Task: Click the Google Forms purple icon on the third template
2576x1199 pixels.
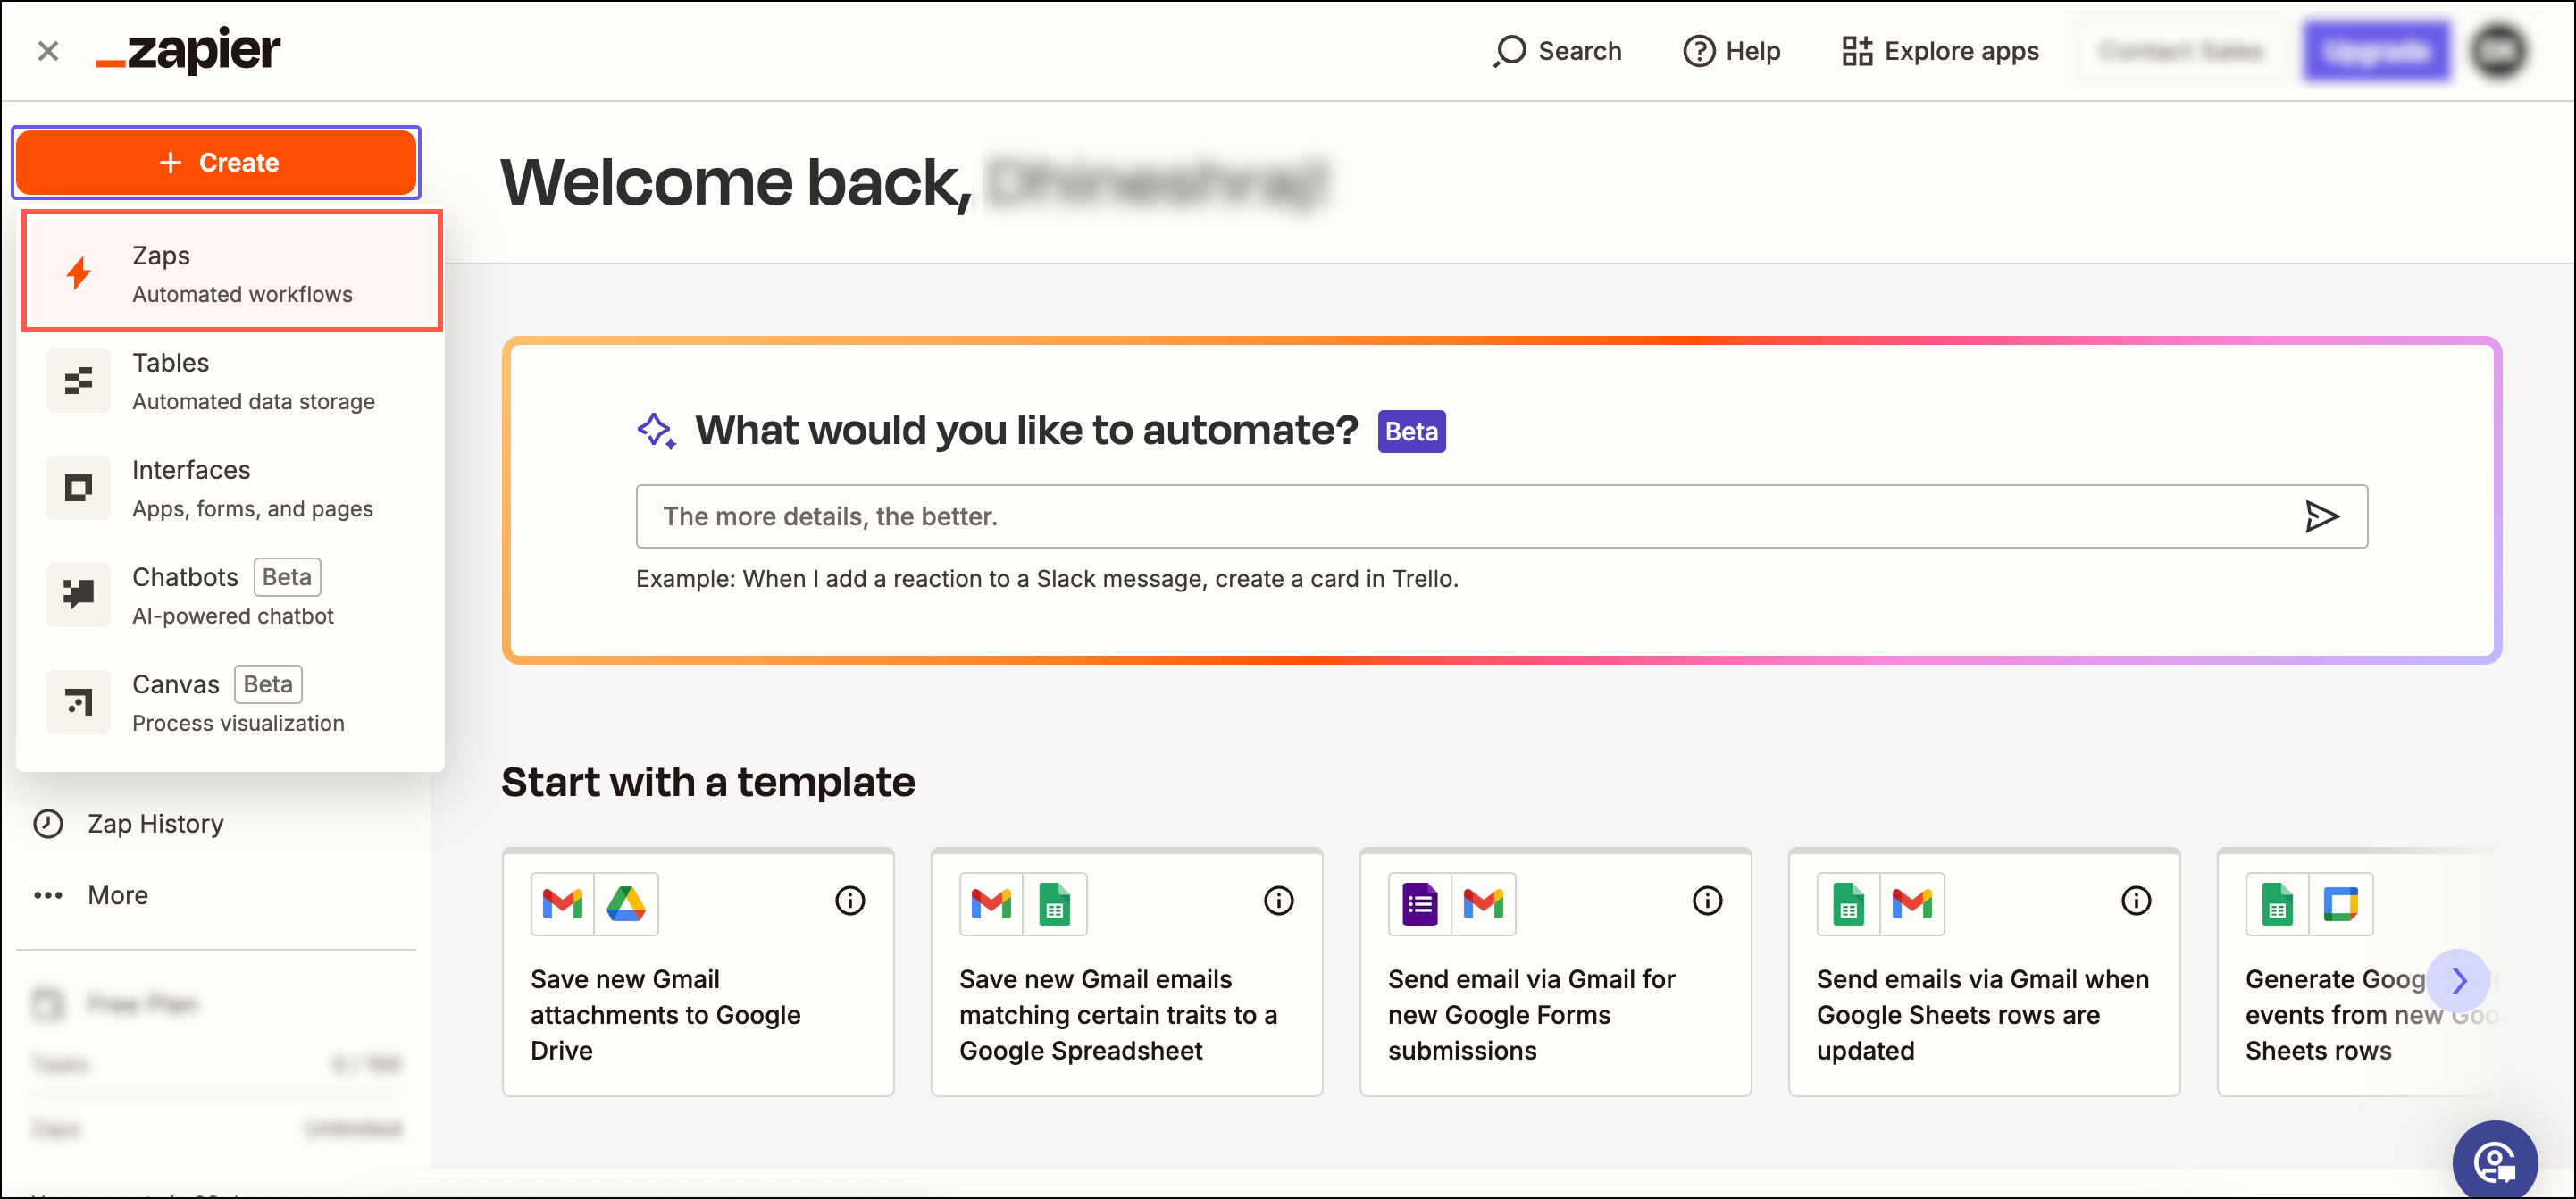Action: tap(1420, 904)
